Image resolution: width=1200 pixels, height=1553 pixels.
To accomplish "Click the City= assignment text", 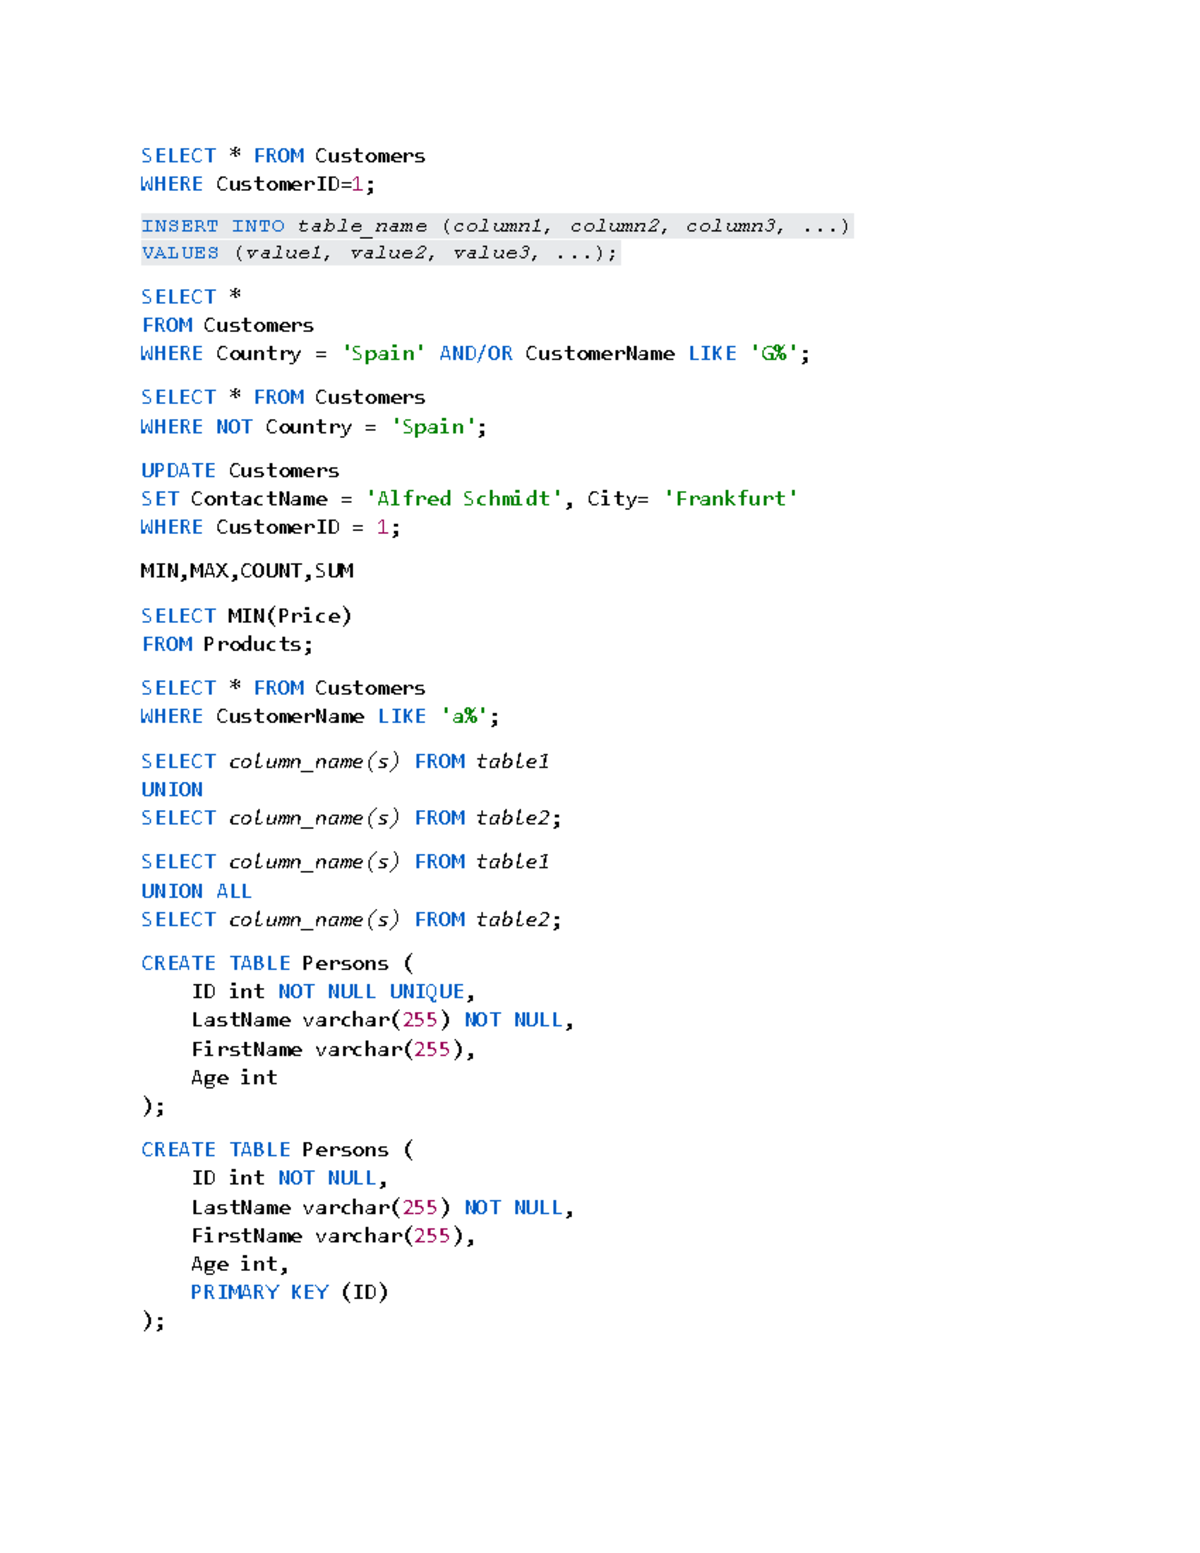I will tap(617, 499).
